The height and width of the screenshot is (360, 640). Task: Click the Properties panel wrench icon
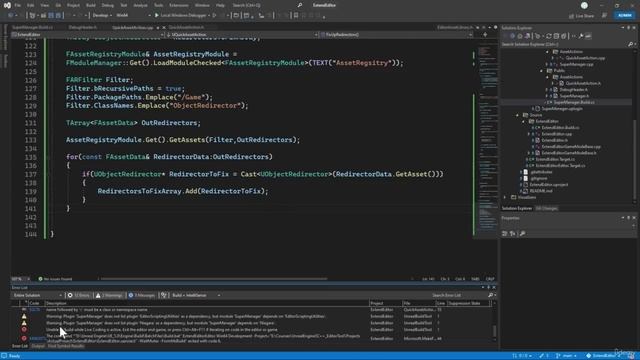pos(522,233)
